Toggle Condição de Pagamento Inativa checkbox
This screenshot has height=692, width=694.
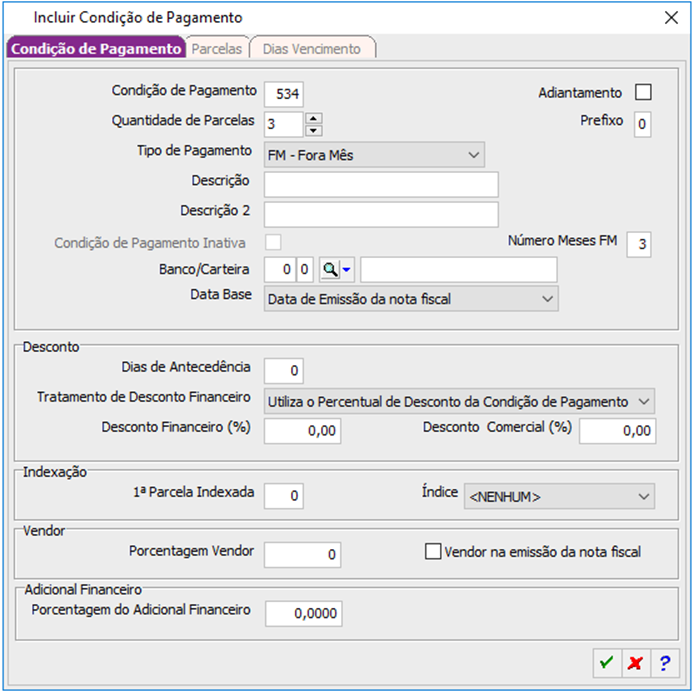tap(273, 242)
